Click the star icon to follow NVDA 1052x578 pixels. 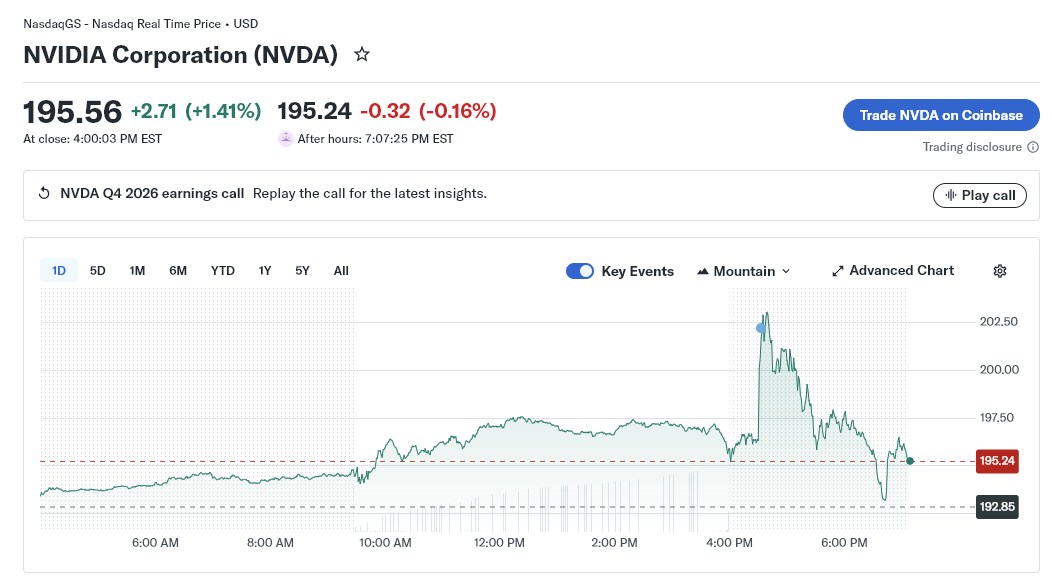pyautogui.click(x=362, y=55)
